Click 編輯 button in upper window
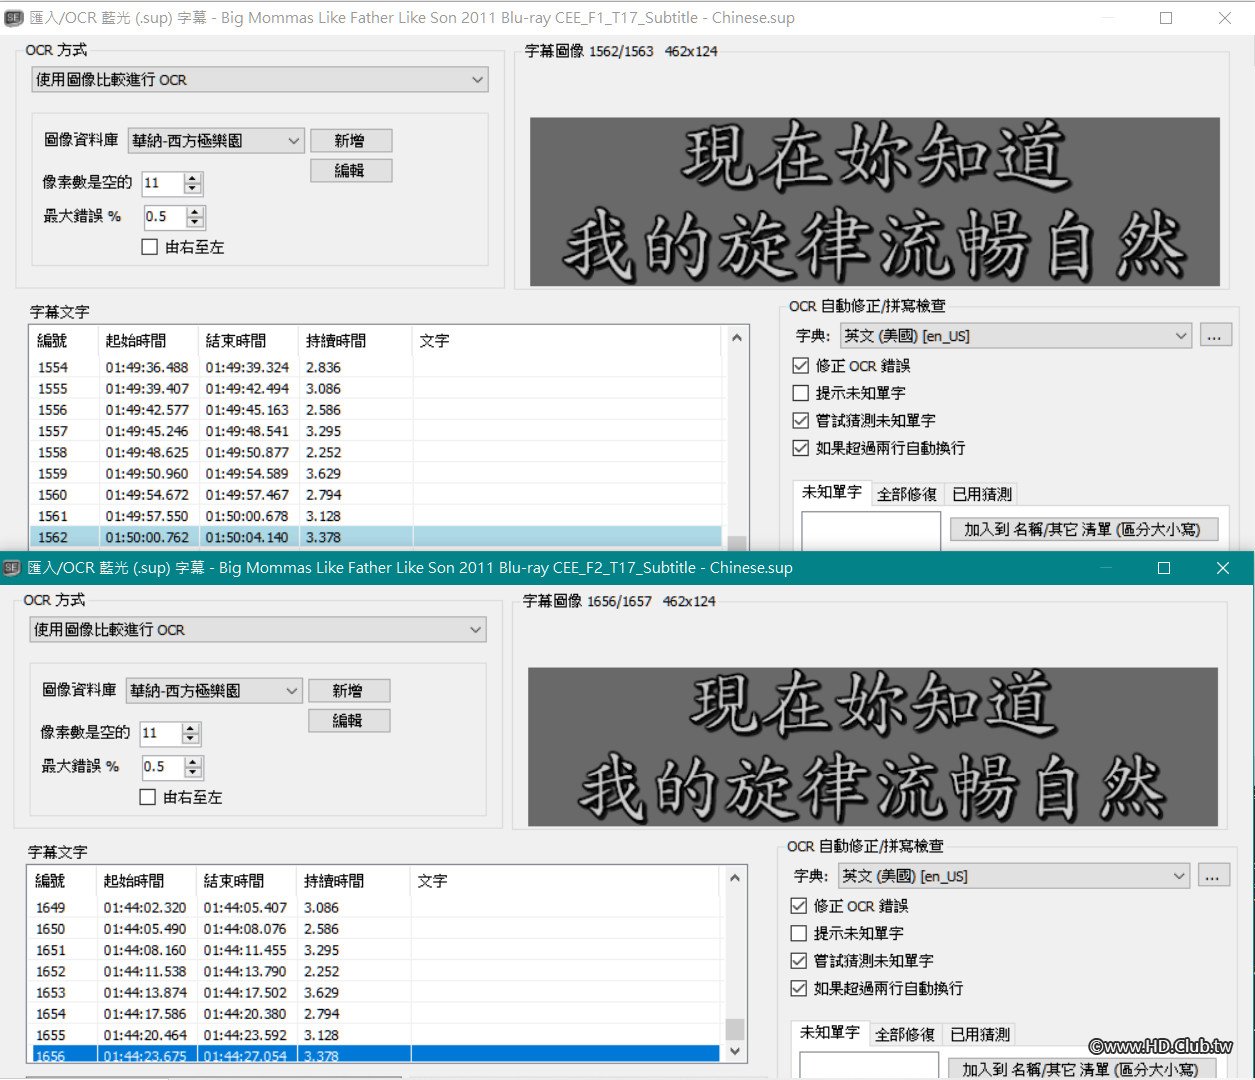 click(350, 171)
